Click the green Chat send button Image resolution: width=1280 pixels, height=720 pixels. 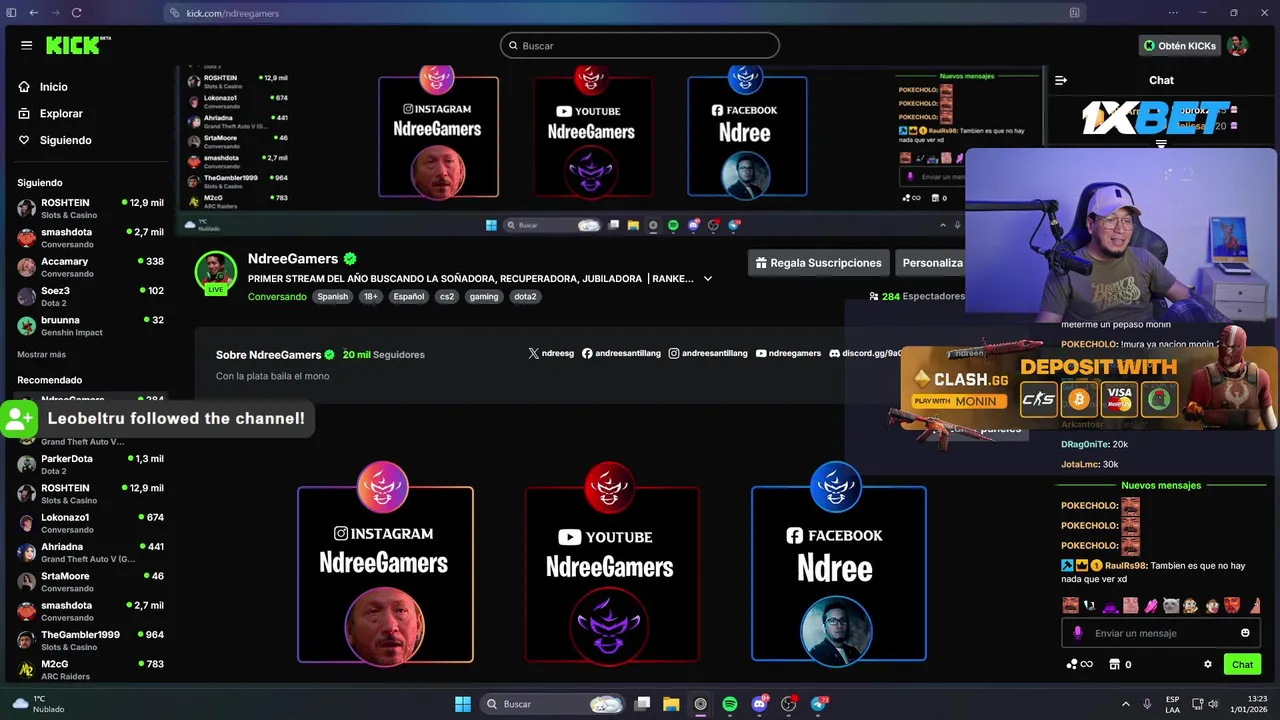[x=1242, y=664]
